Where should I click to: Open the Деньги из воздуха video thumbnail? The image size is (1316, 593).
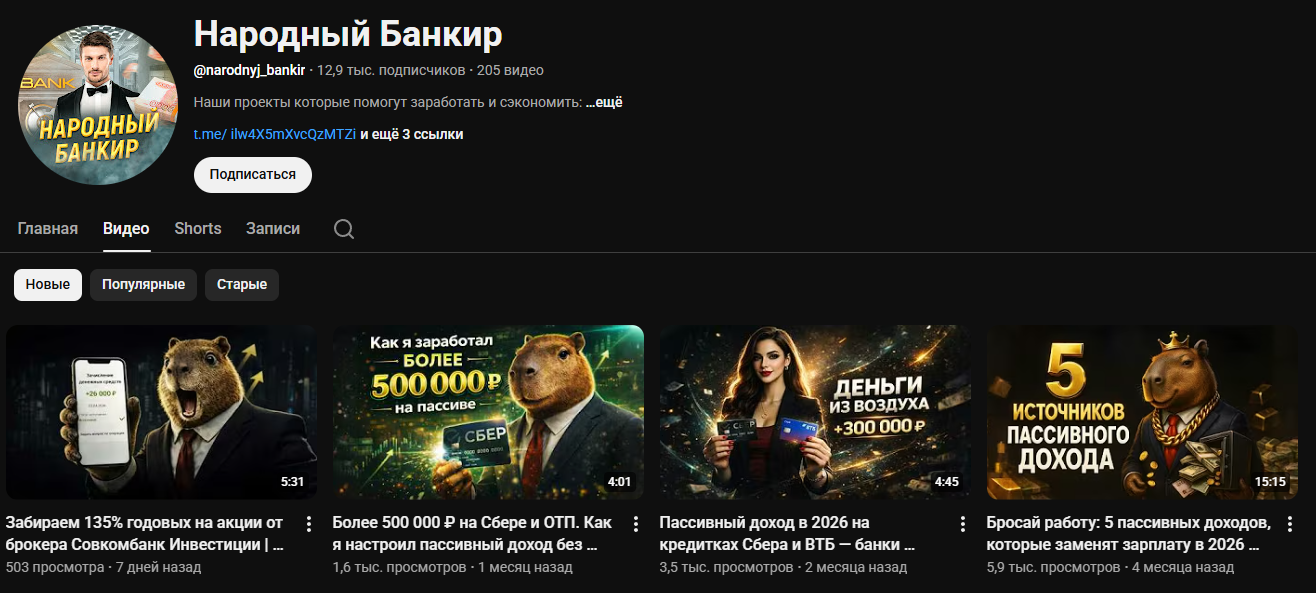click(x=815, y=412)
